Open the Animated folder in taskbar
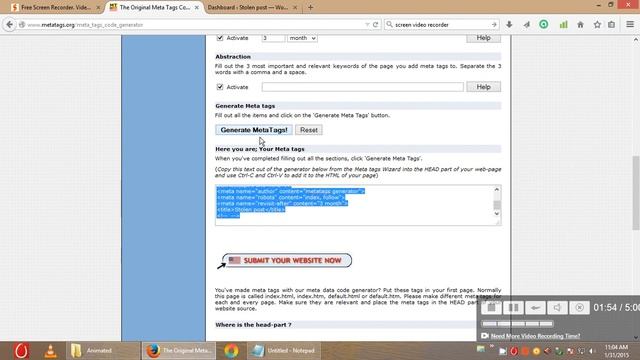The width and height of the screenshot is (640, 360). [x=103, y=351]
